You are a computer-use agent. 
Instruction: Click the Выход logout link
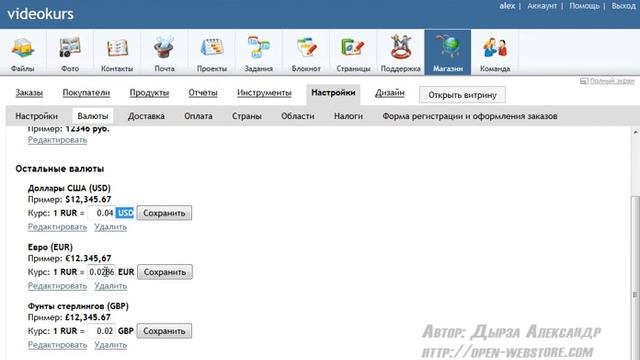point(623,6)
